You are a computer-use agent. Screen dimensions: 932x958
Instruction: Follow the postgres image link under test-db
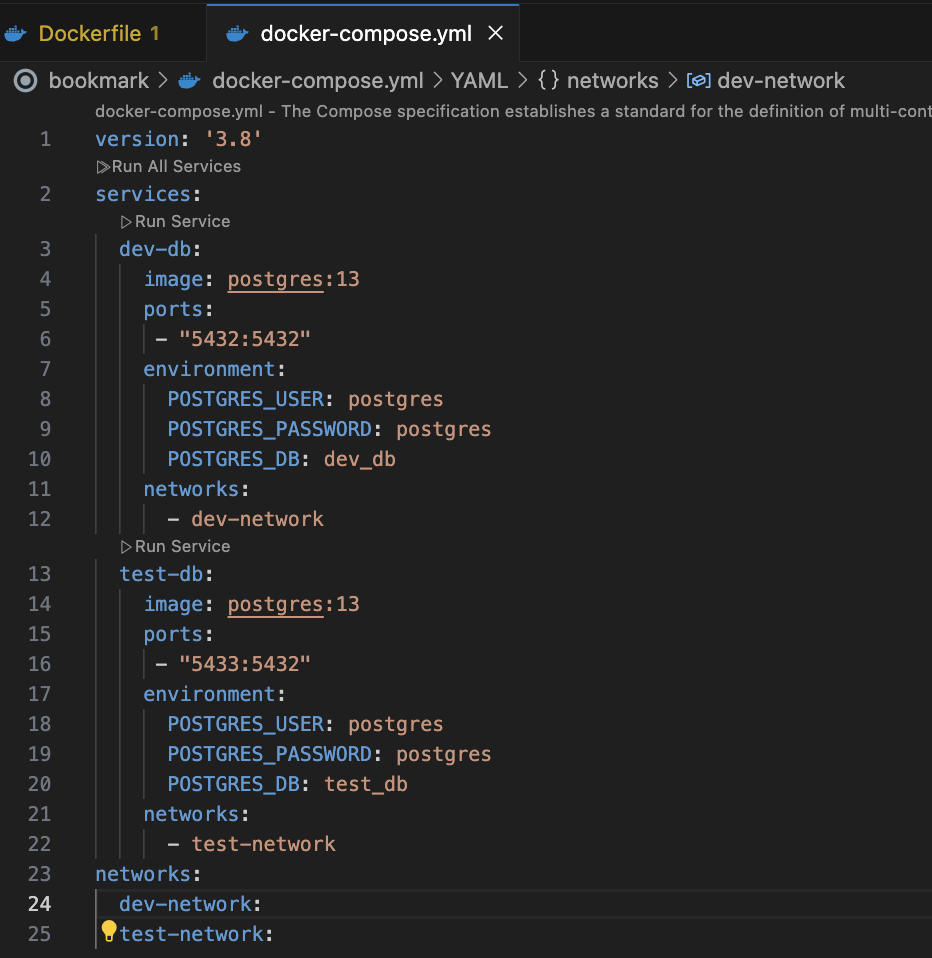point(275,604)
